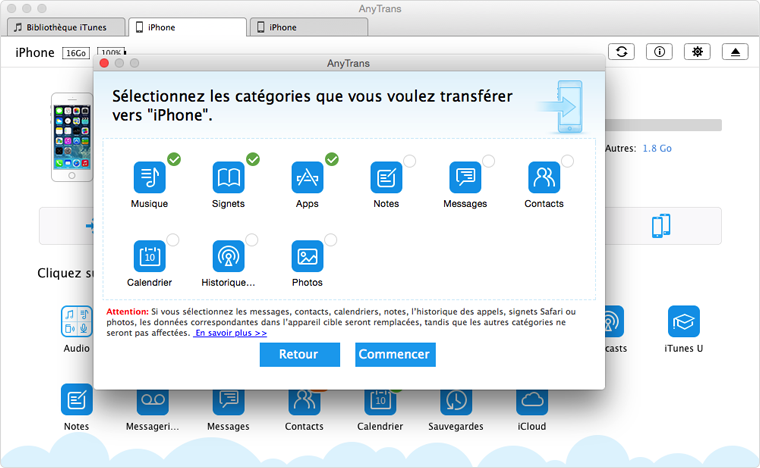Enable the Notes selection circle in dialog
The height and width of the screenshot is (468, 760).
pos(410,161)
